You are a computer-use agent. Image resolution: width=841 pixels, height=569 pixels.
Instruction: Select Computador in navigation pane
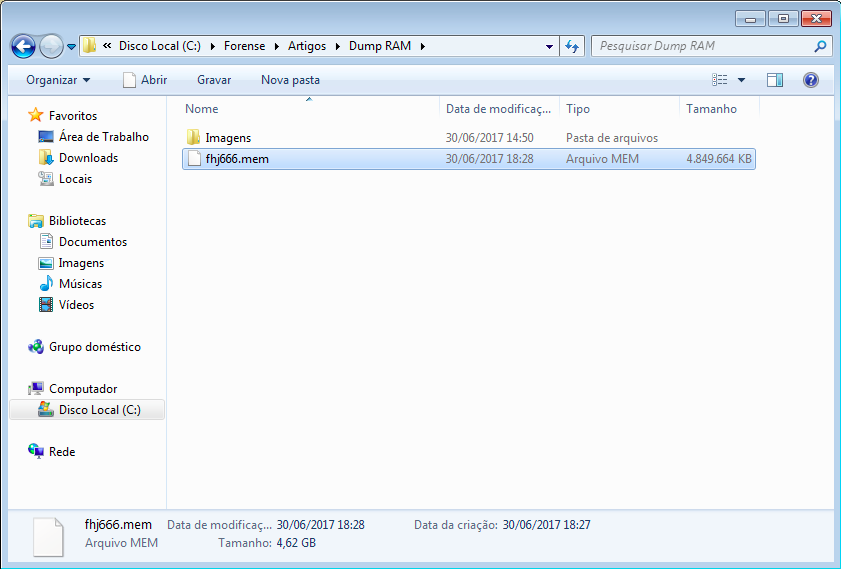[x=73, y=389]
